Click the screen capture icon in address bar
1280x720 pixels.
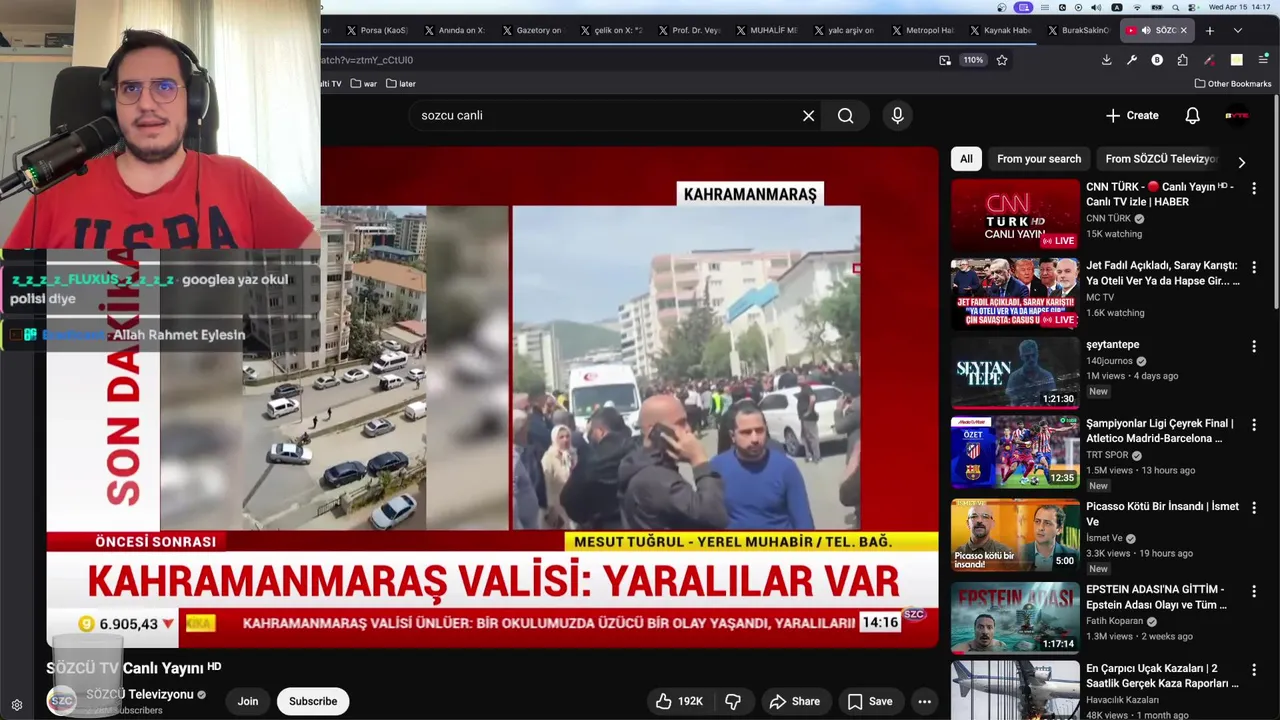point(945,60)
